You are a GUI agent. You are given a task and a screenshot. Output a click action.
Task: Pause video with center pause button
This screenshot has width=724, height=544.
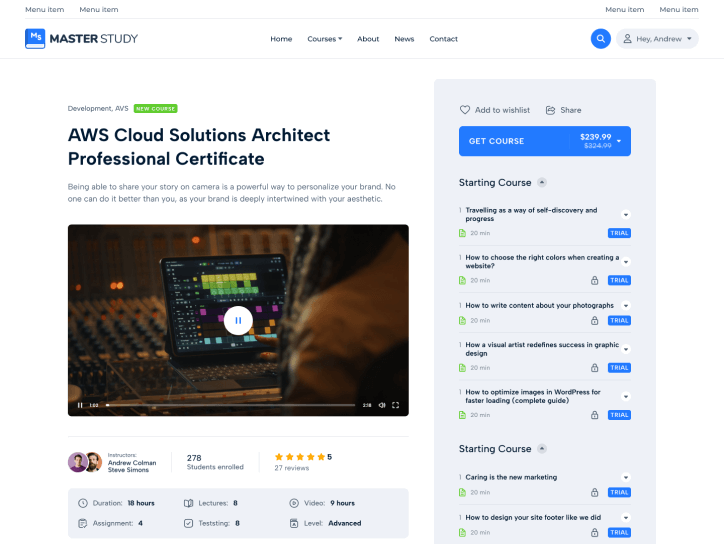tap(238, 320)
